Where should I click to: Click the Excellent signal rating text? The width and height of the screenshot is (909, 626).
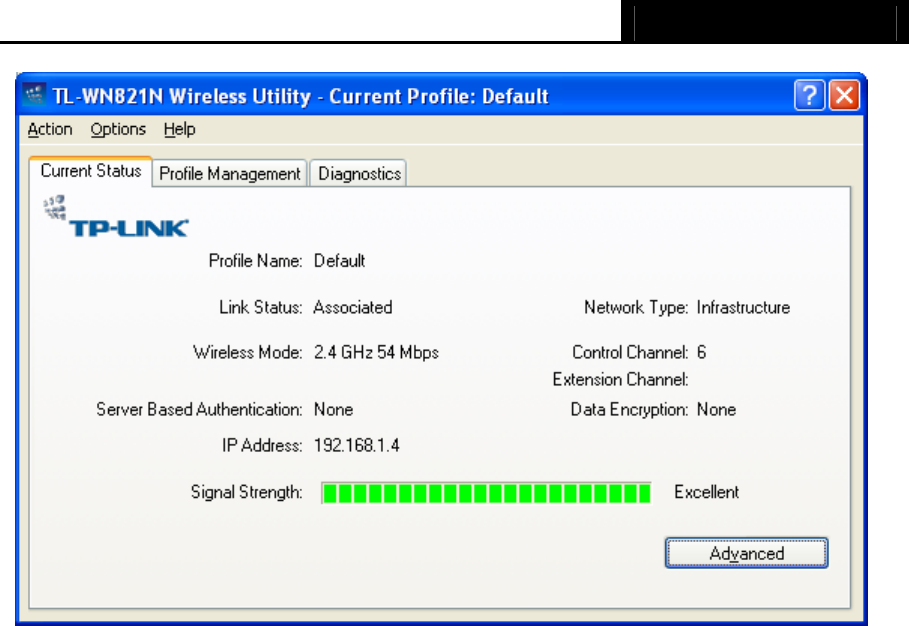coord(706,492)
